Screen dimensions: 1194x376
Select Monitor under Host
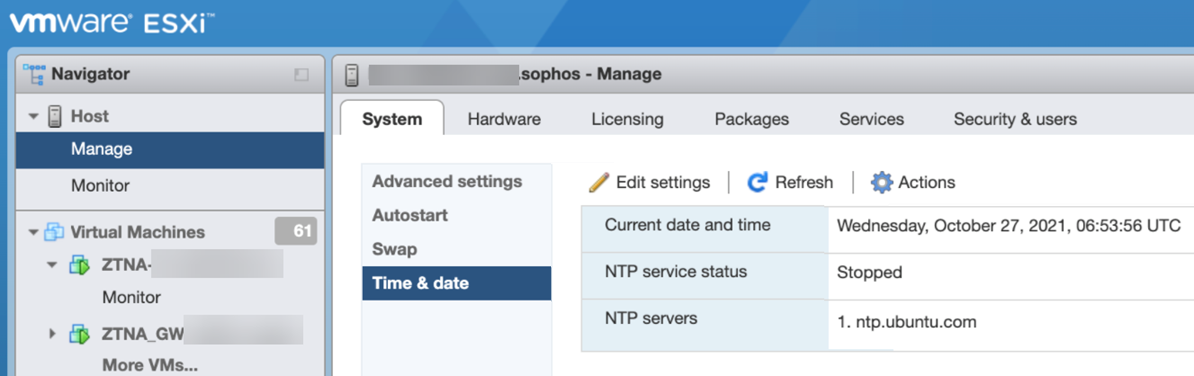[170, 186]
